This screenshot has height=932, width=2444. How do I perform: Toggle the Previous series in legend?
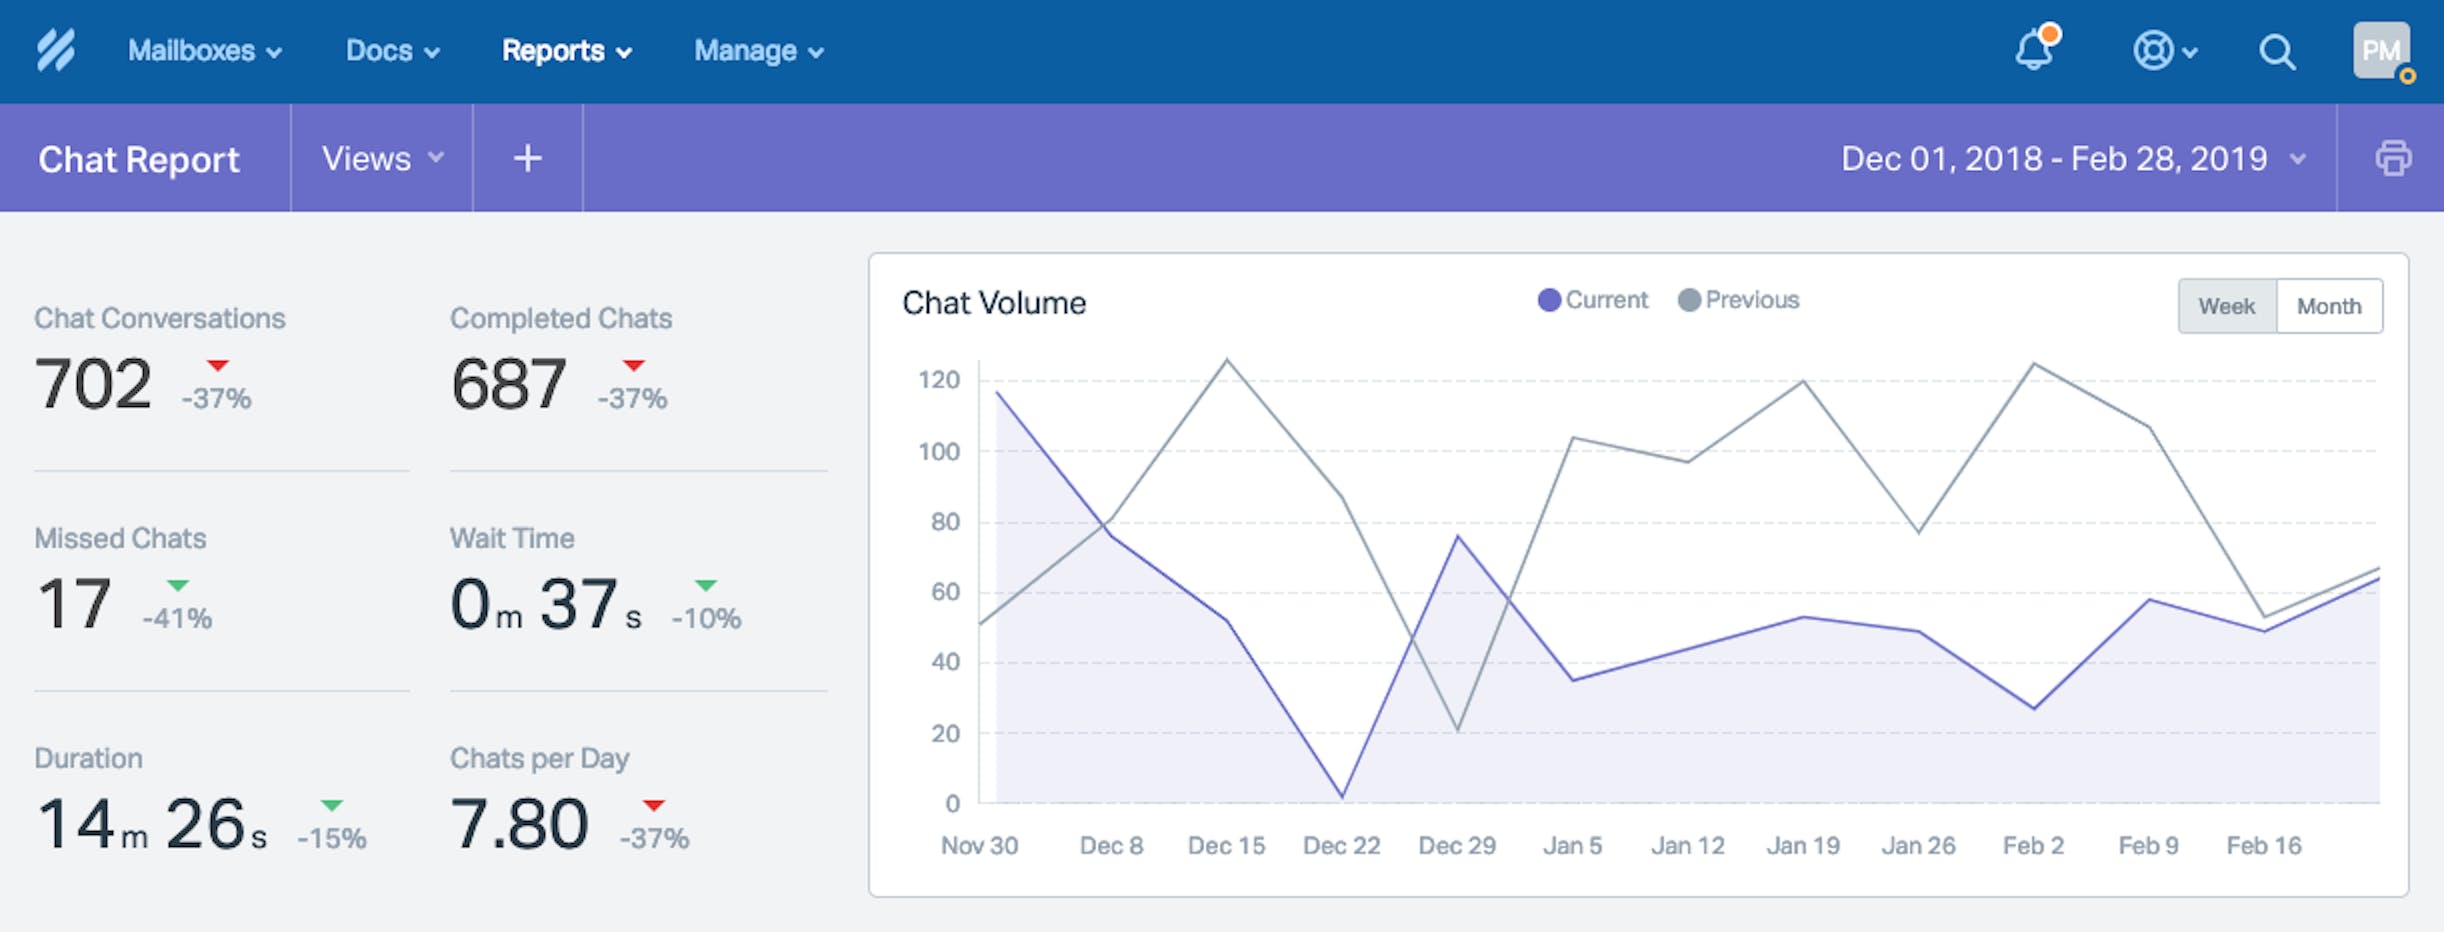coord(1738,300)
